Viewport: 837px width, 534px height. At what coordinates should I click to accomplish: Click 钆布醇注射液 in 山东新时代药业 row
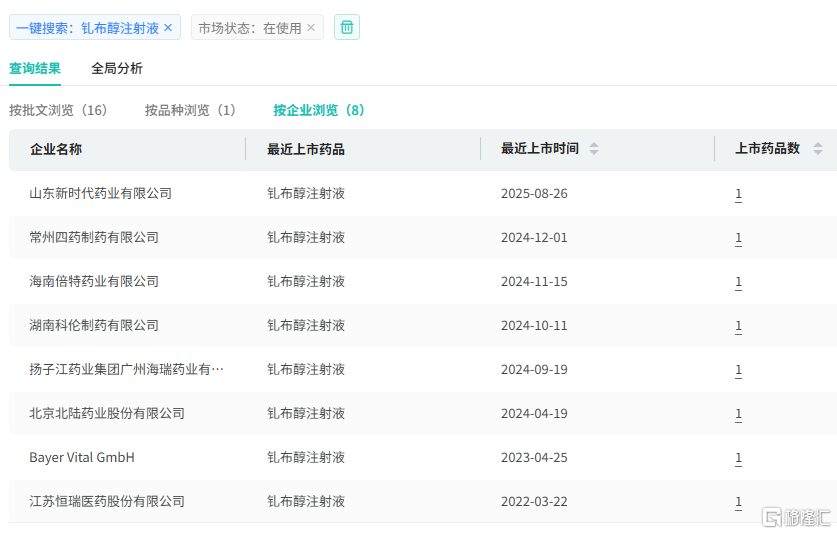click(x=306, y=193)
